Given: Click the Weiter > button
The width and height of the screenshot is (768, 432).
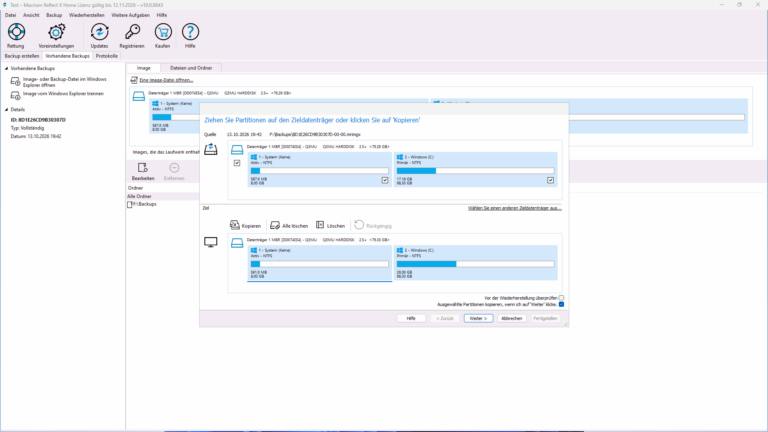Looking at the screenshot, I should tap(479, 318).
